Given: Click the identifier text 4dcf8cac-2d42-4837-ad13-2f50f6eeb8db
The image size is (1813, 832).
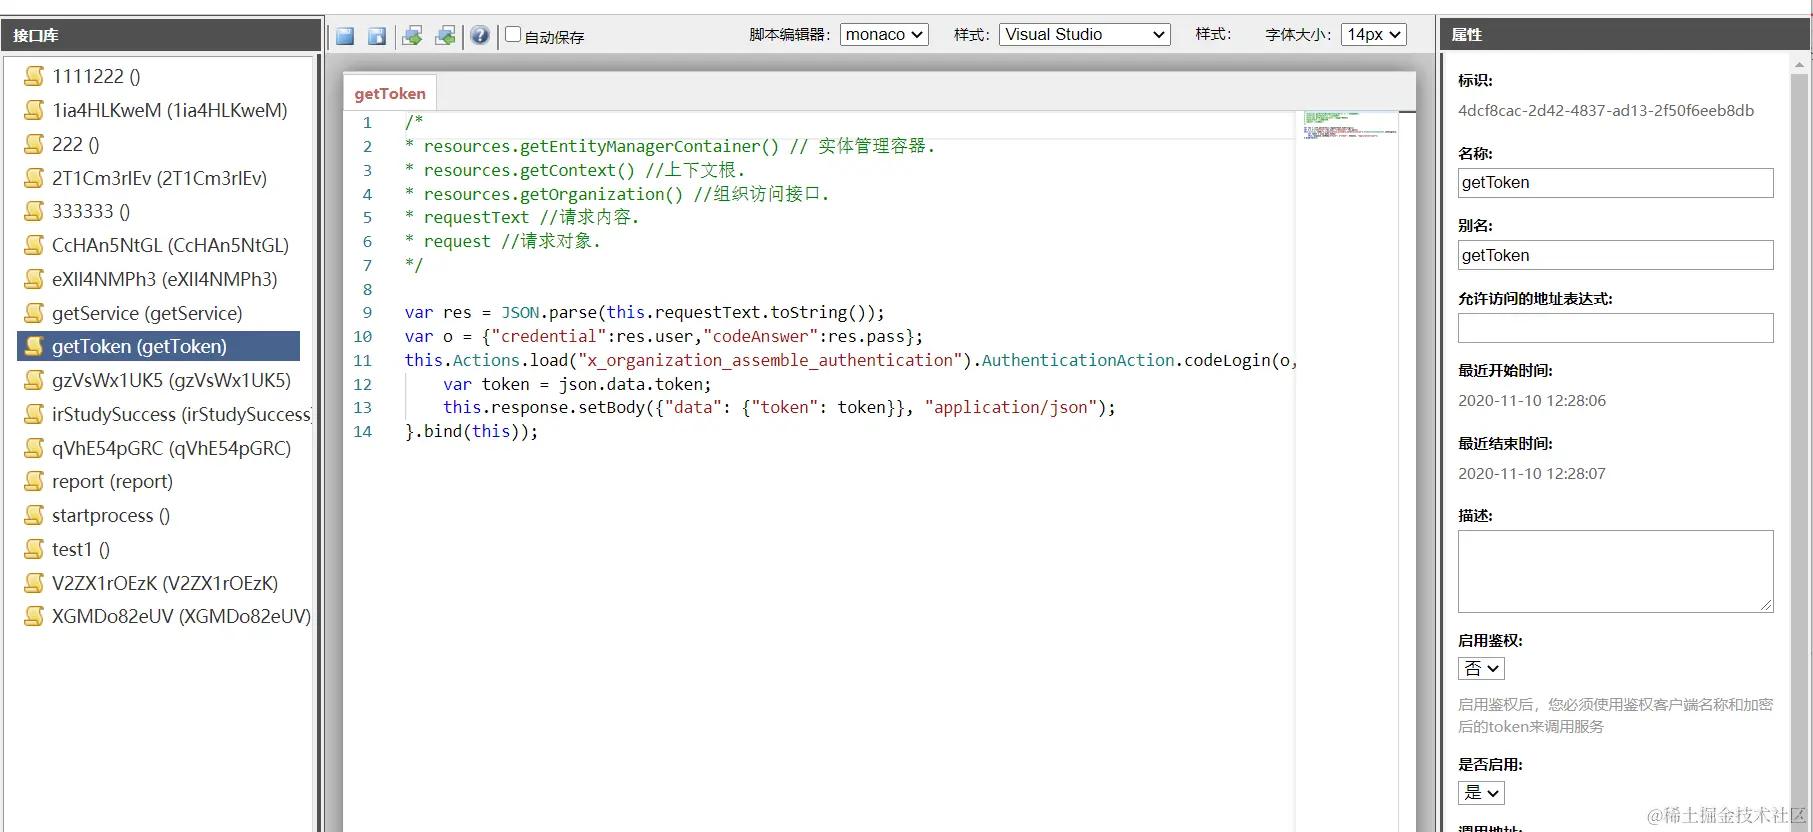Looking at the screenshot, I should click(1606, 111).
